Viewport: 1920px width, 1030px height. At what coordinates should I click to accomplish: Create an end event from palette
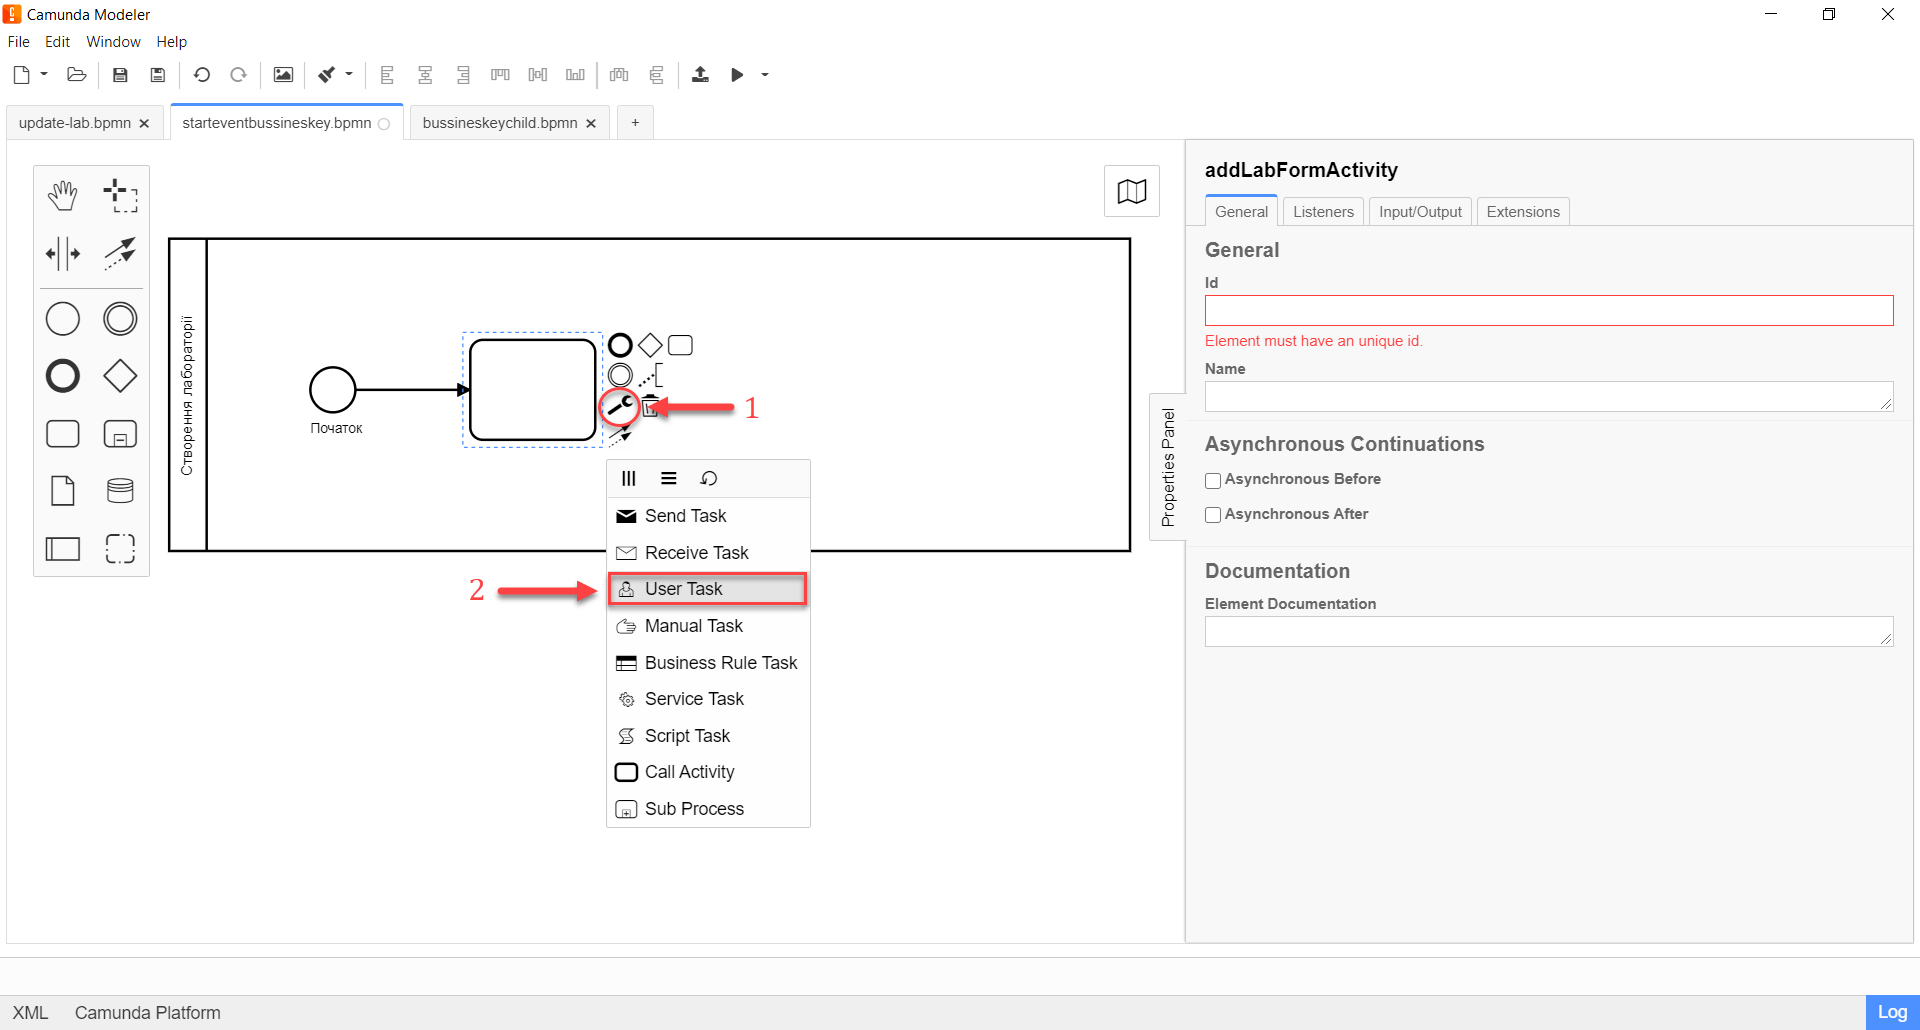63,376
